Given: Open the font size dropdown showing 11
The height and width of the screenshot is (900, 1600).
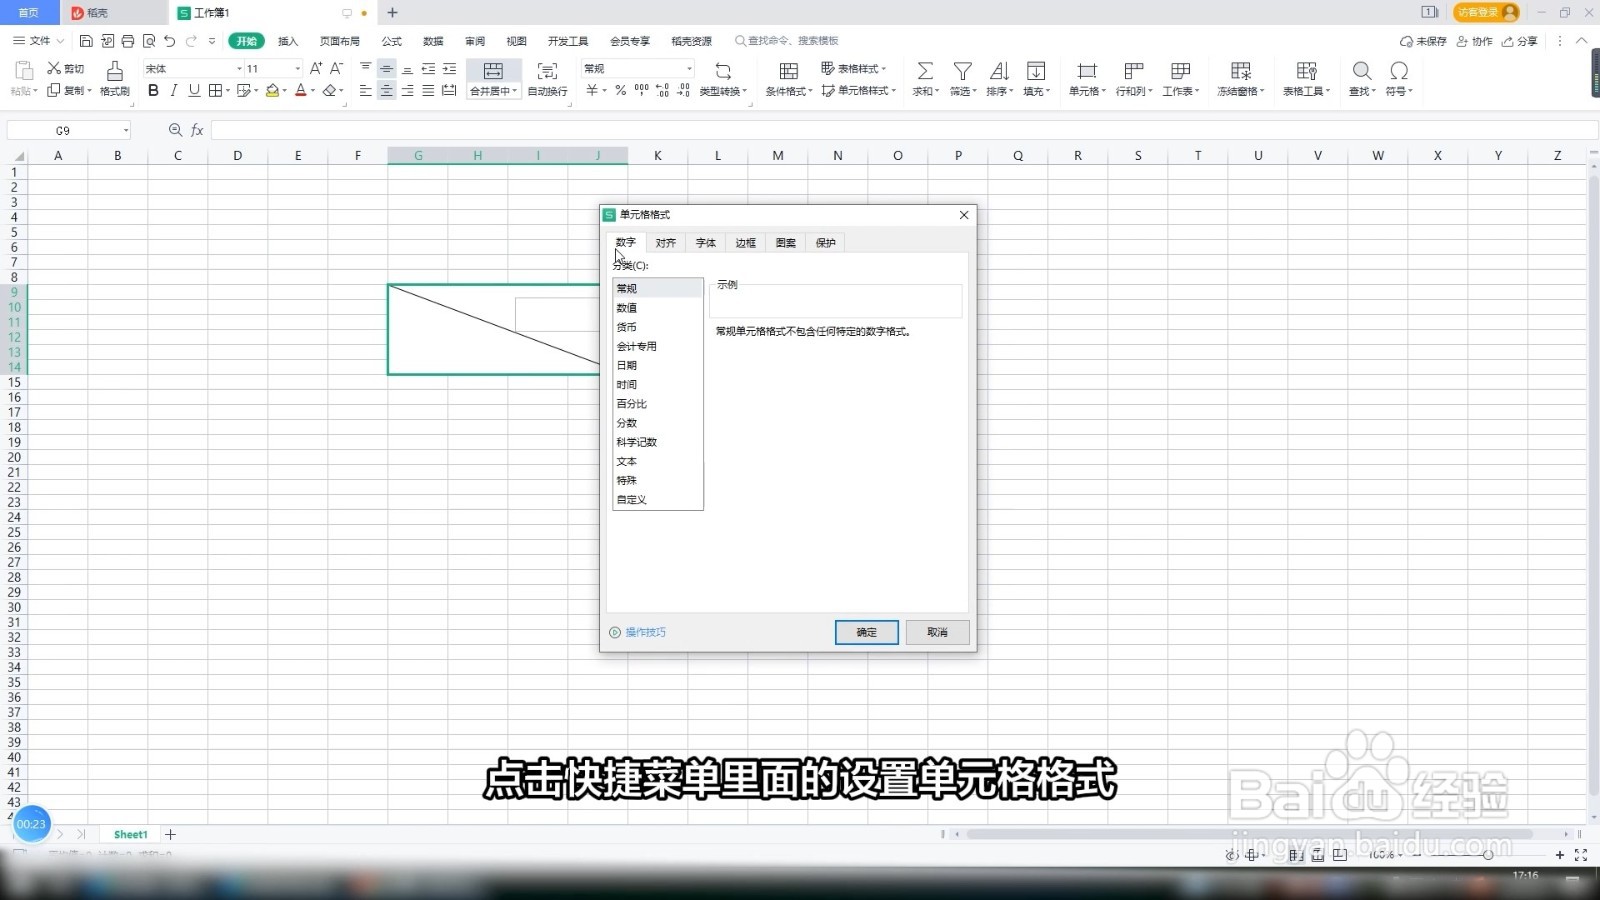Looking at the screenshot, I should [297, 68].
